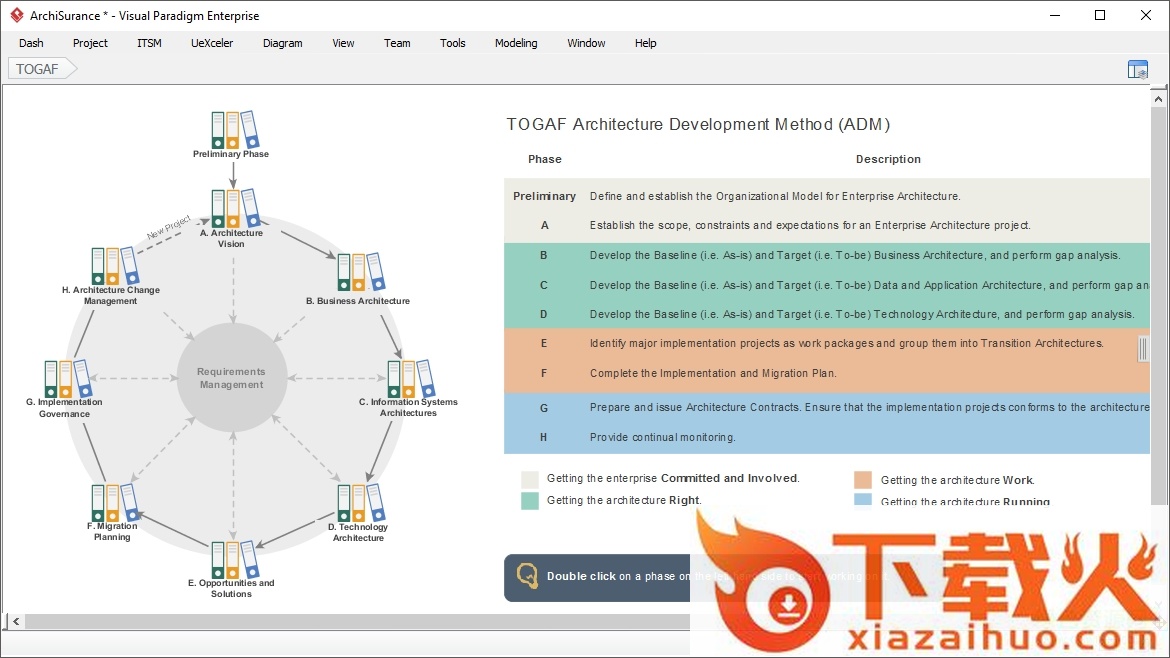Click the gray 'Committed and Involved' legend swatch
1170x658 pixels.
(x=530, y=479)
